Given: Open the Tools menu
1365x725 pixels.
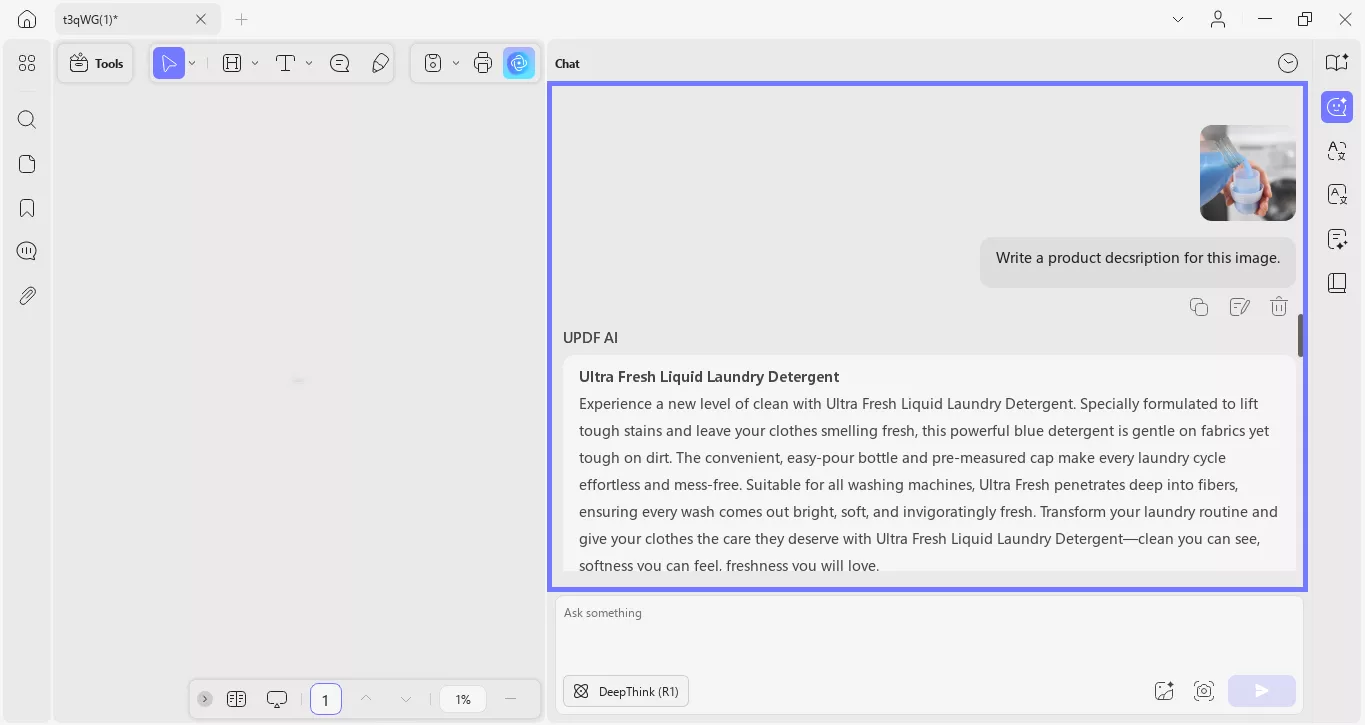Looking at the screenshot, I should tap(95, 63).
